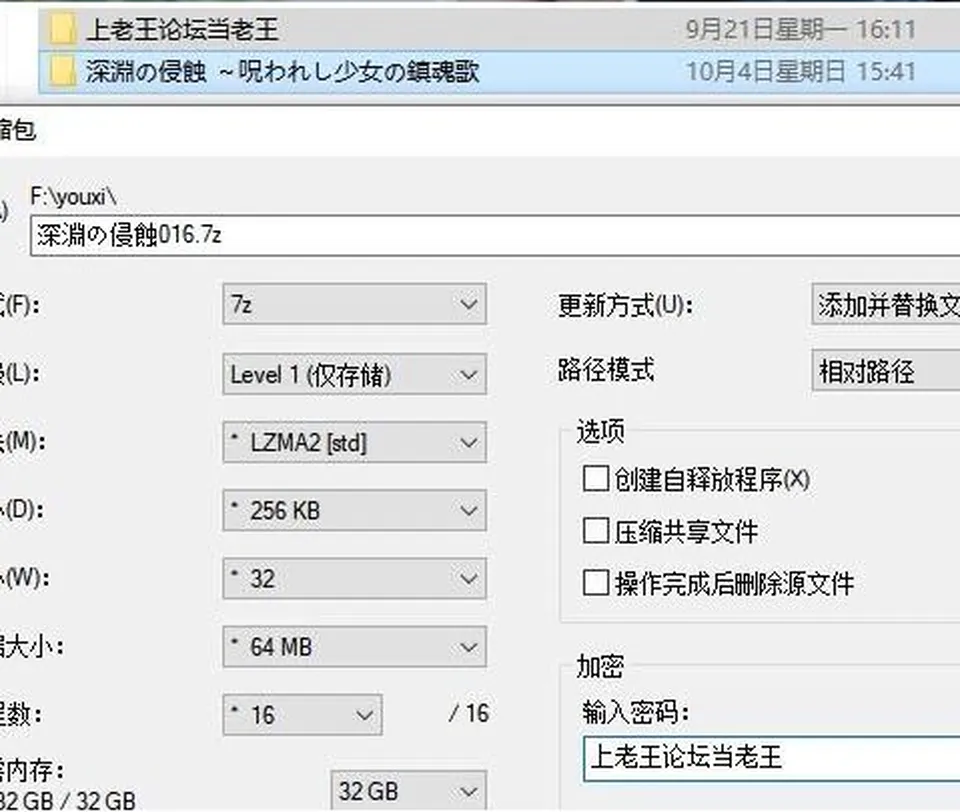Viewport: 960px width, 812px height.
Task: Click the F:\youxi\ path text
Action: (x=73, y=197)
